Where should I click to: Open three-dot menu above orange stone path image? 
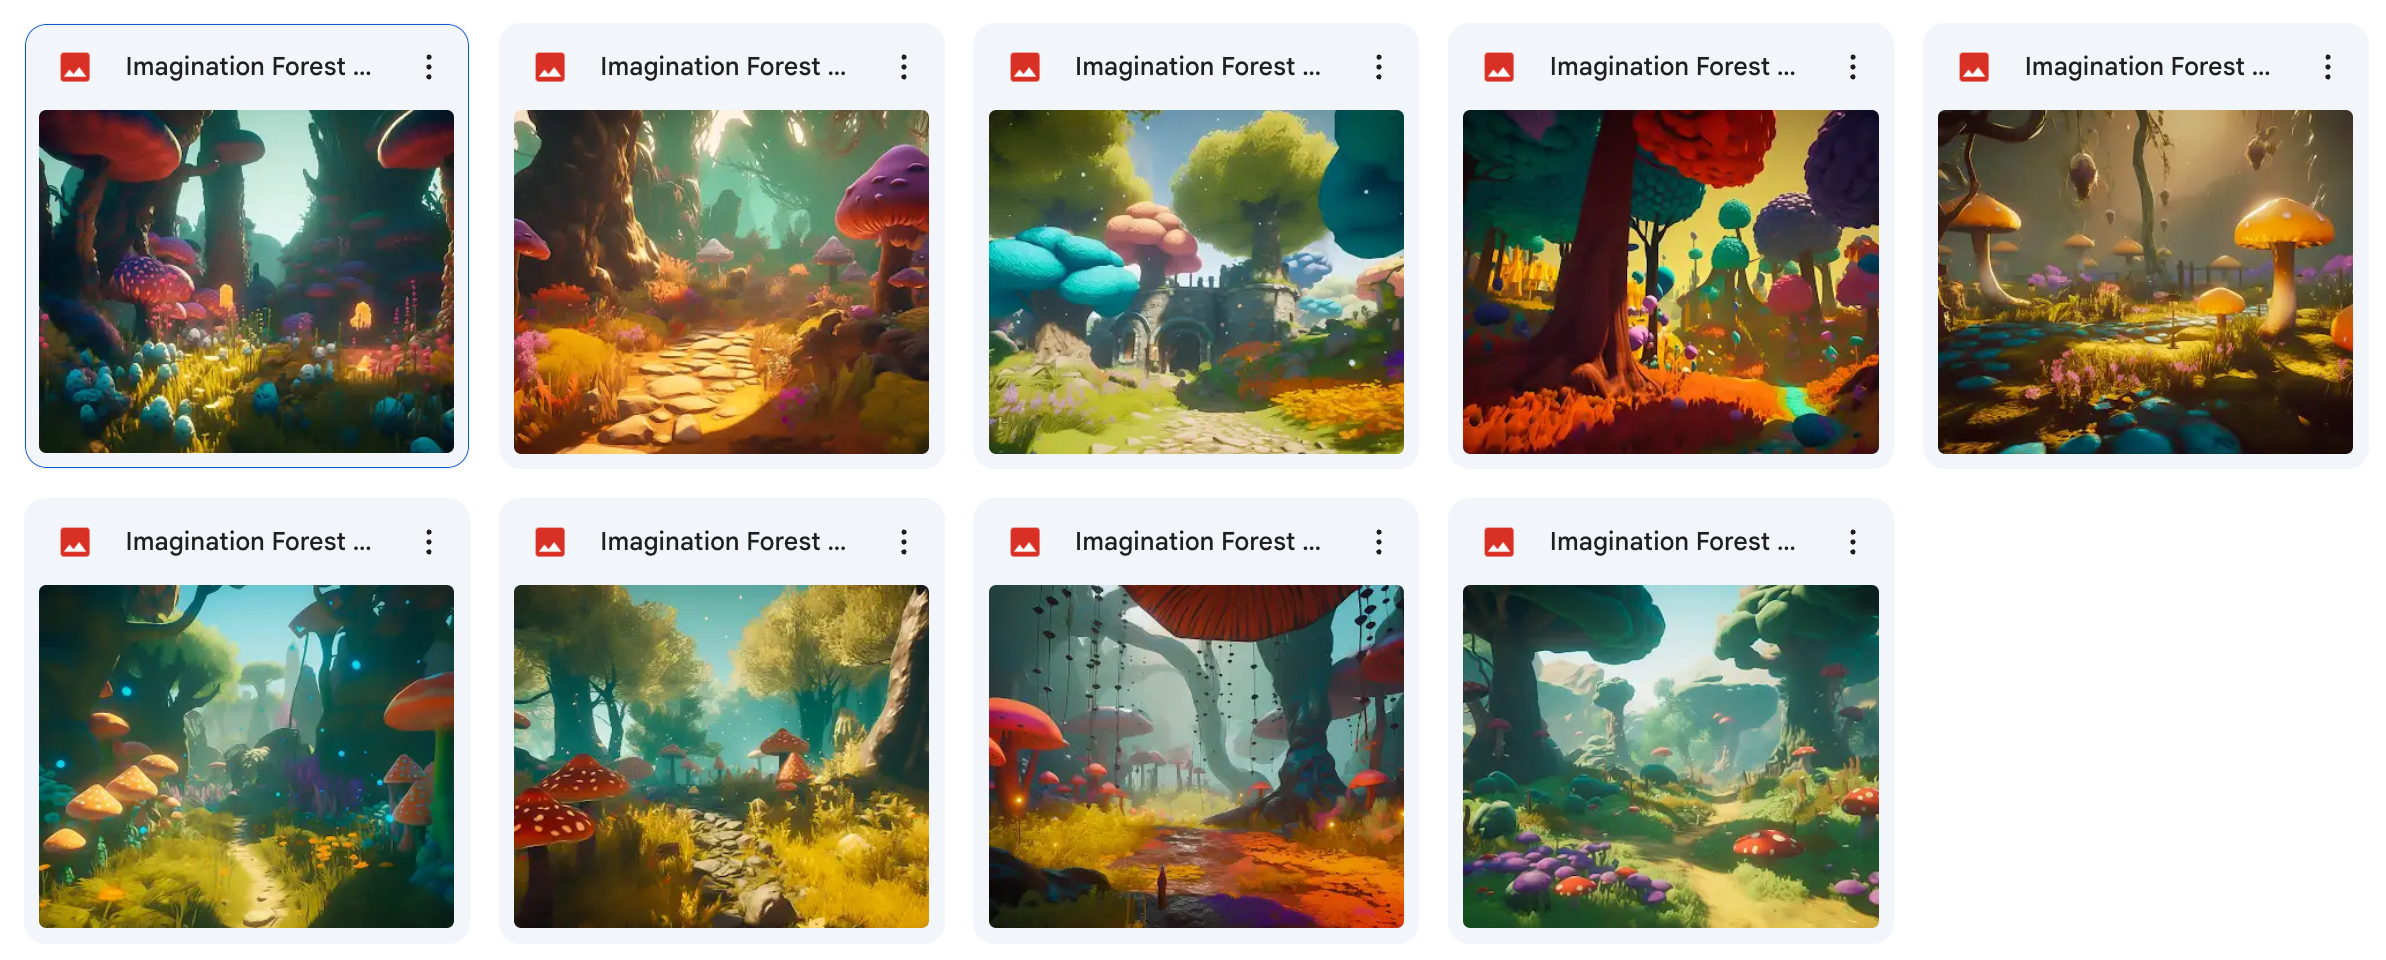pyautogui.click(x=904, y=67)
